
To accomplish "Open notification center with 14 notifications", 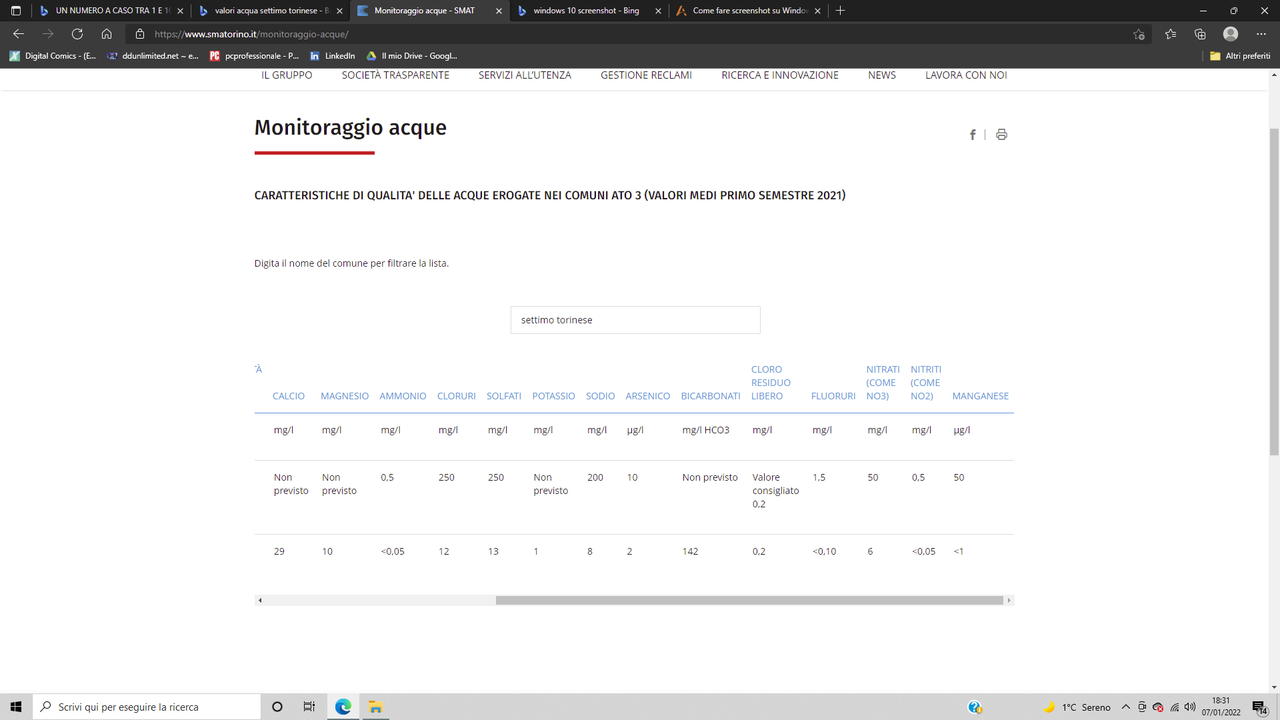I will tap(1260, 707).
